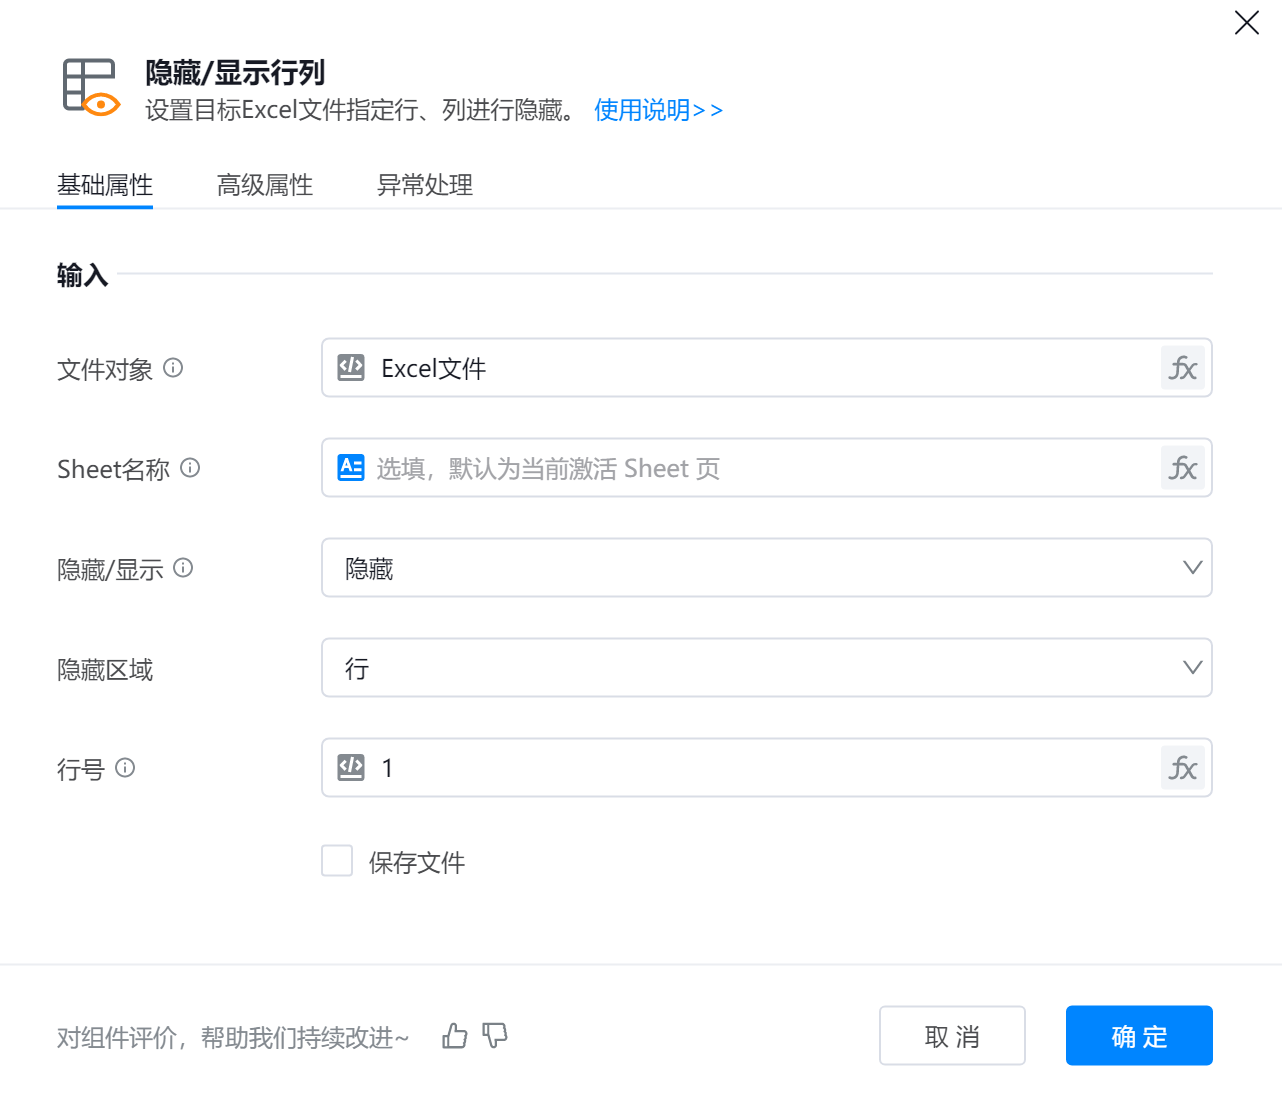Image resolution: width=1282 pixels, height=1095 pixels.
Task: Toggle the code mode icon in 行号 field
Action: tap(351, 768)
